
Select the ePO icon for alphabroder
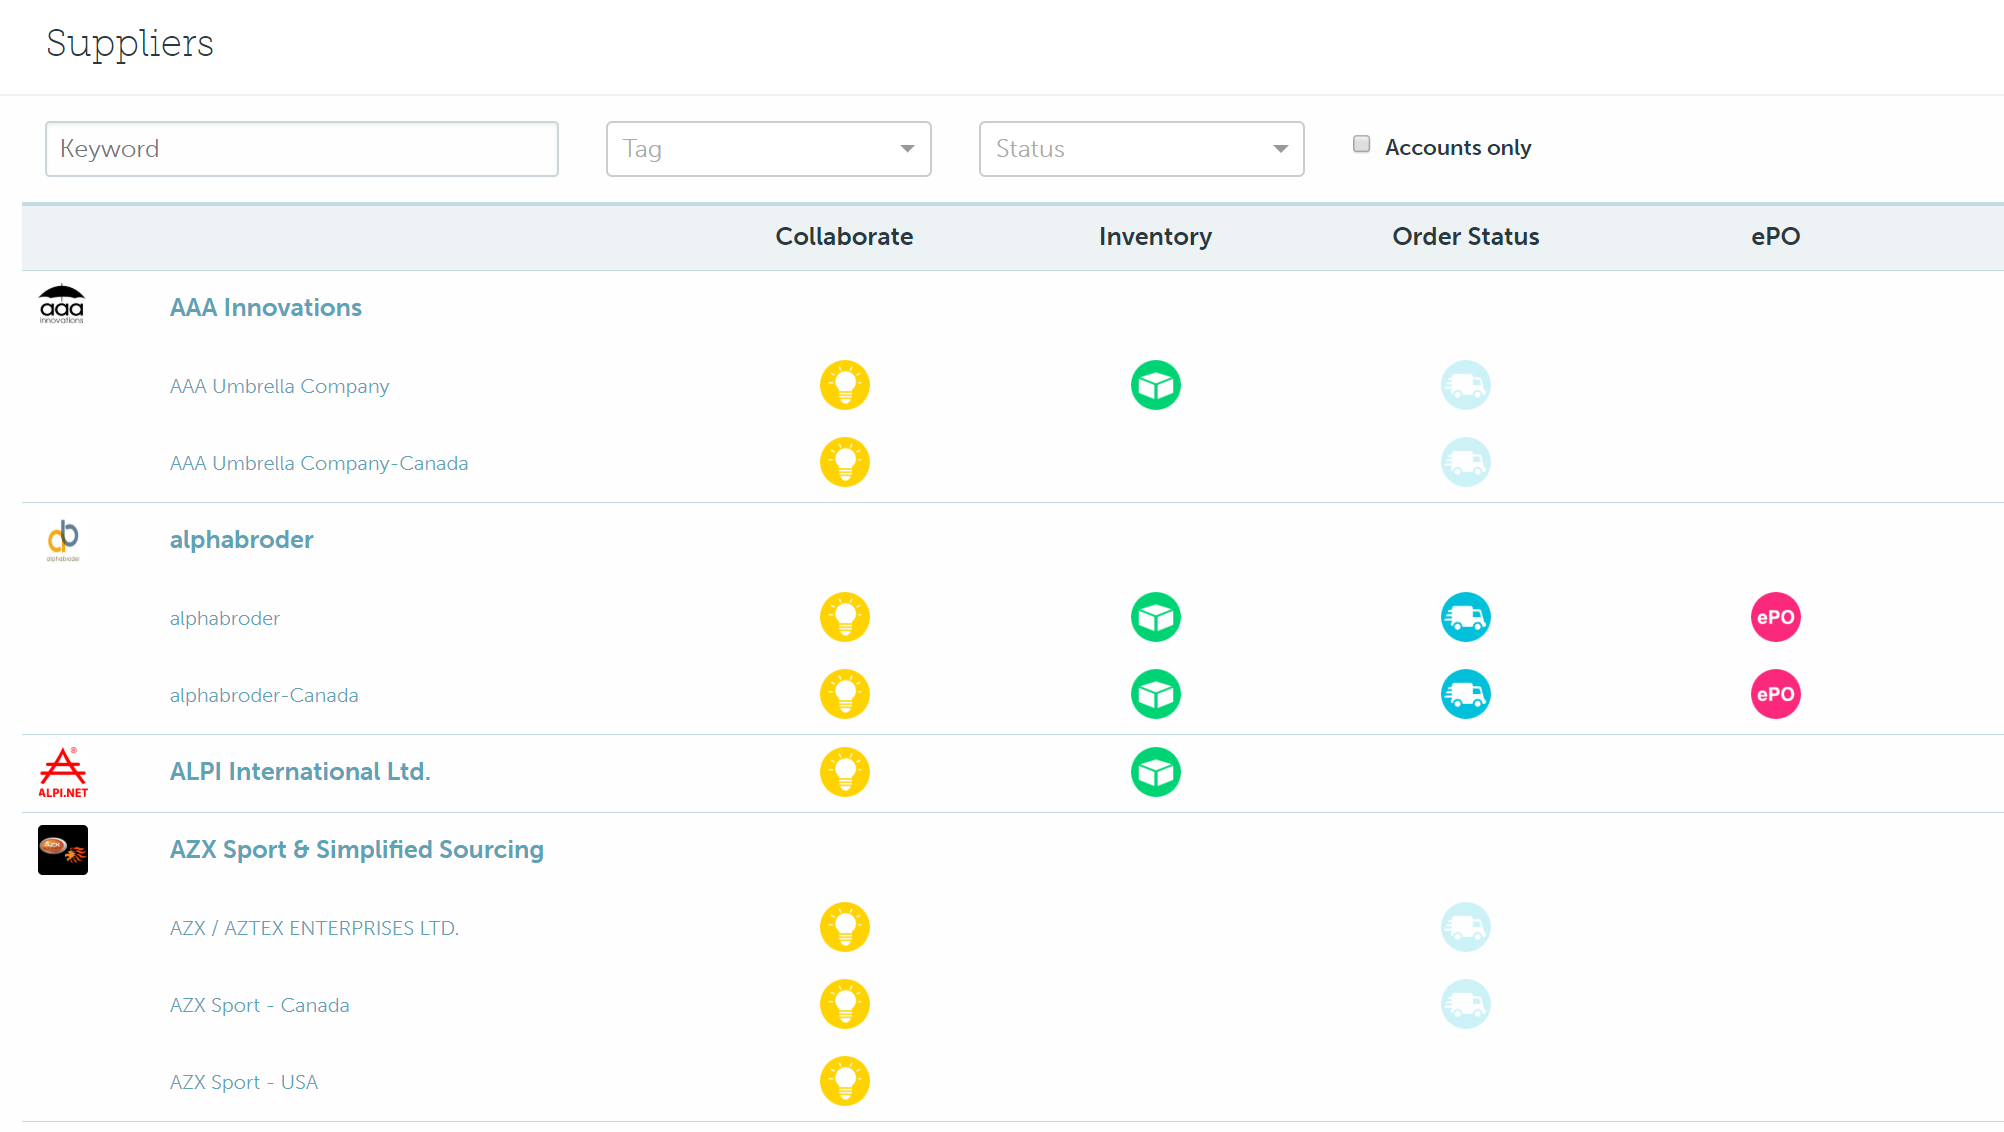tap(1775, 617)
